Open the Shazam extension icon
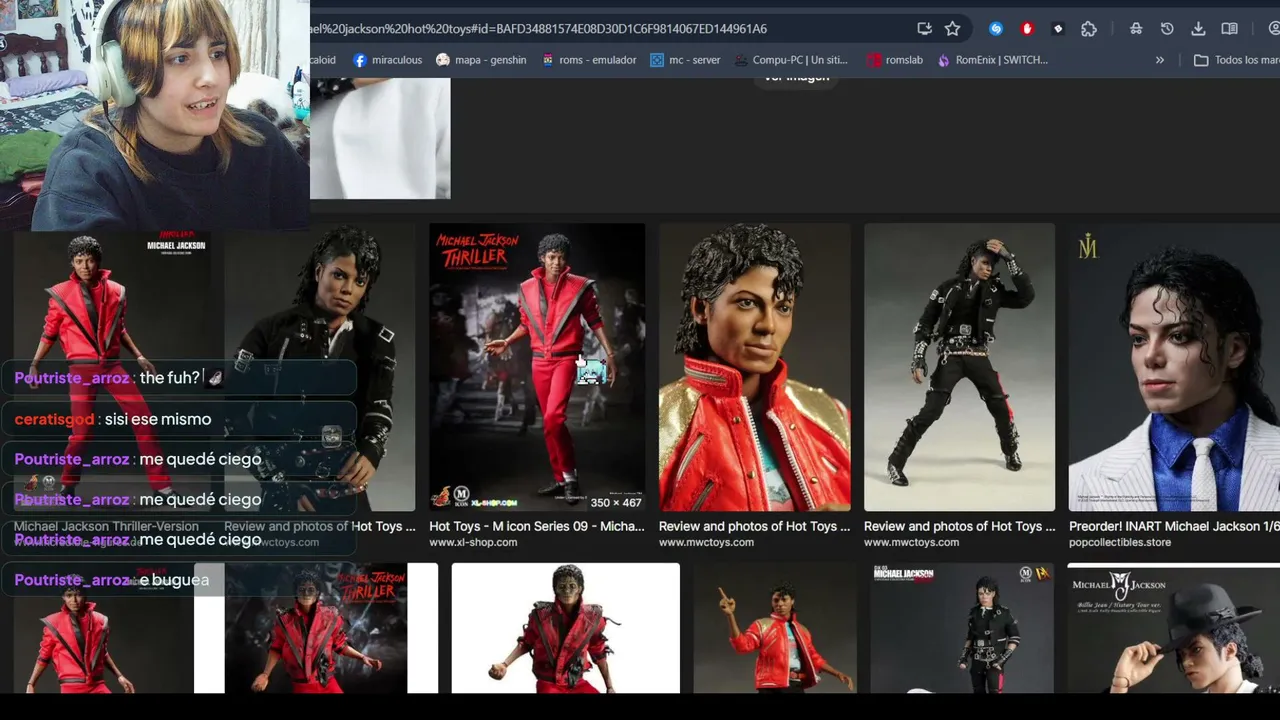 [x=996, y=29]
